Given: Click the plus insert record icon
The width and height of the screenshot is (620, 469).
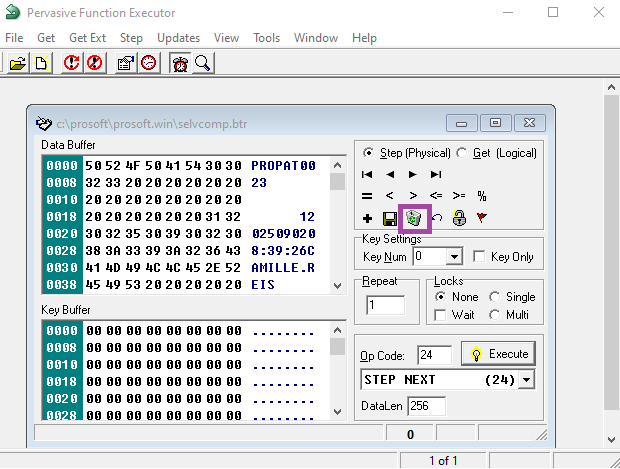Looking at the screenshot, I should point(367,217).
